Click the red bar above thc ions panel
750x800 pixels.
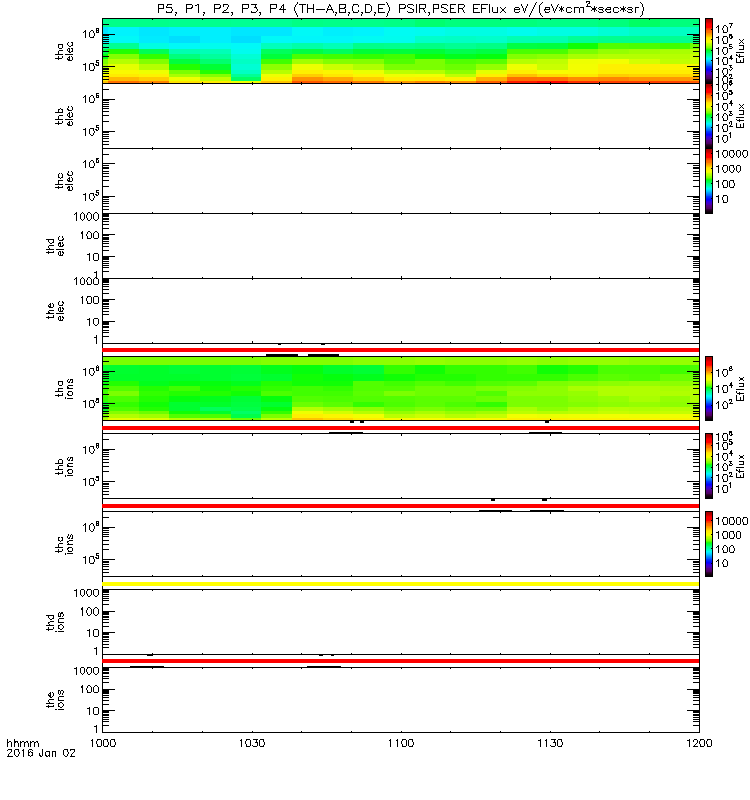pos(401,506)
